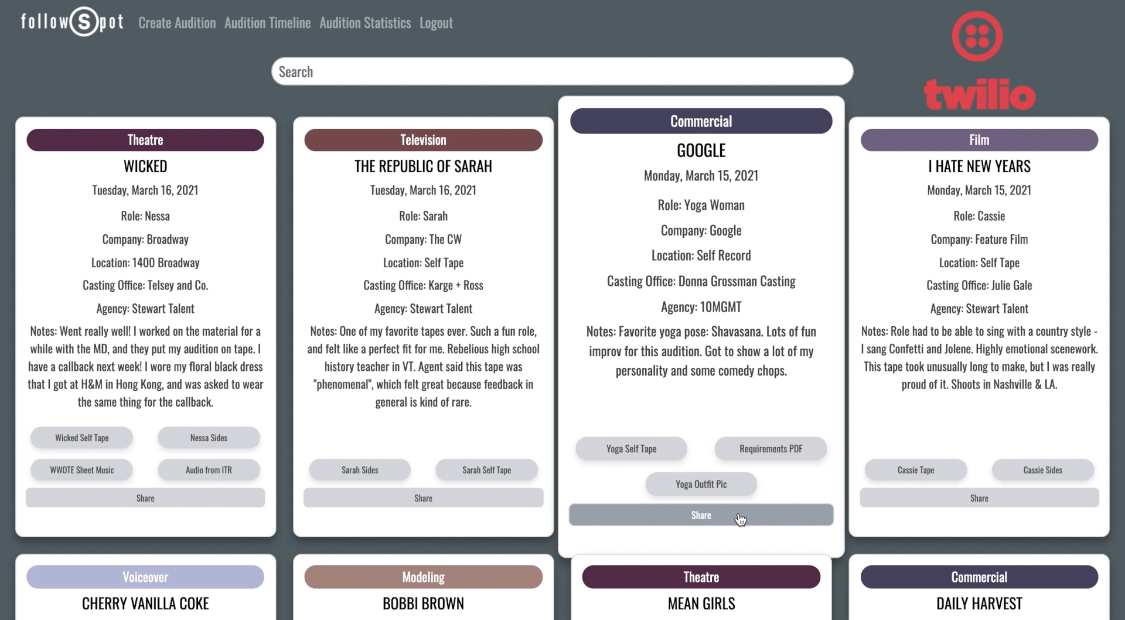Screen dimensions: 1125x620
Task: Select the GOOGLE card title
Action: pos(701,151)
